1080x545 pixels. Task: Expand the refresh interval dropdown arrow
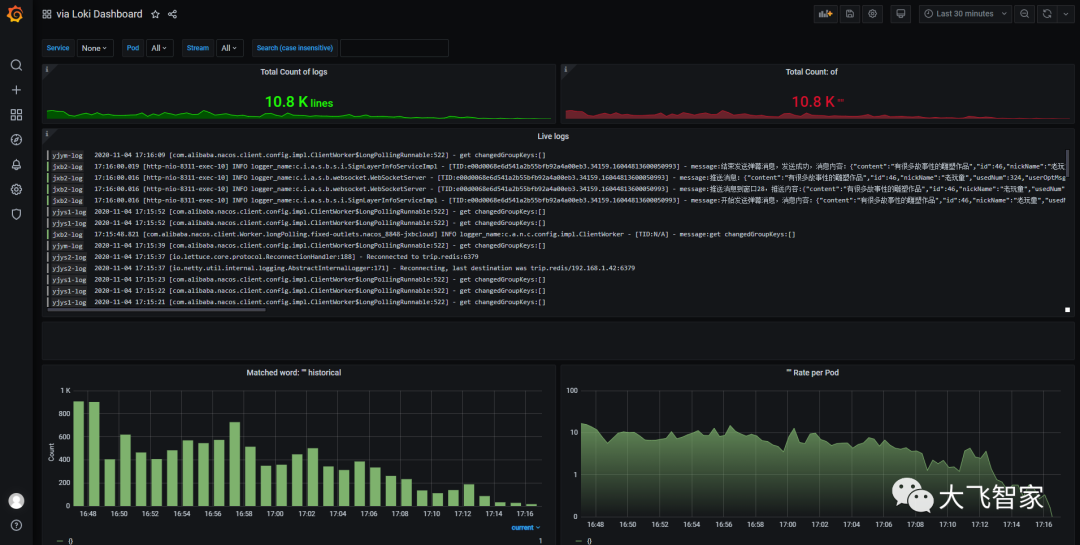click(1066, 14)
